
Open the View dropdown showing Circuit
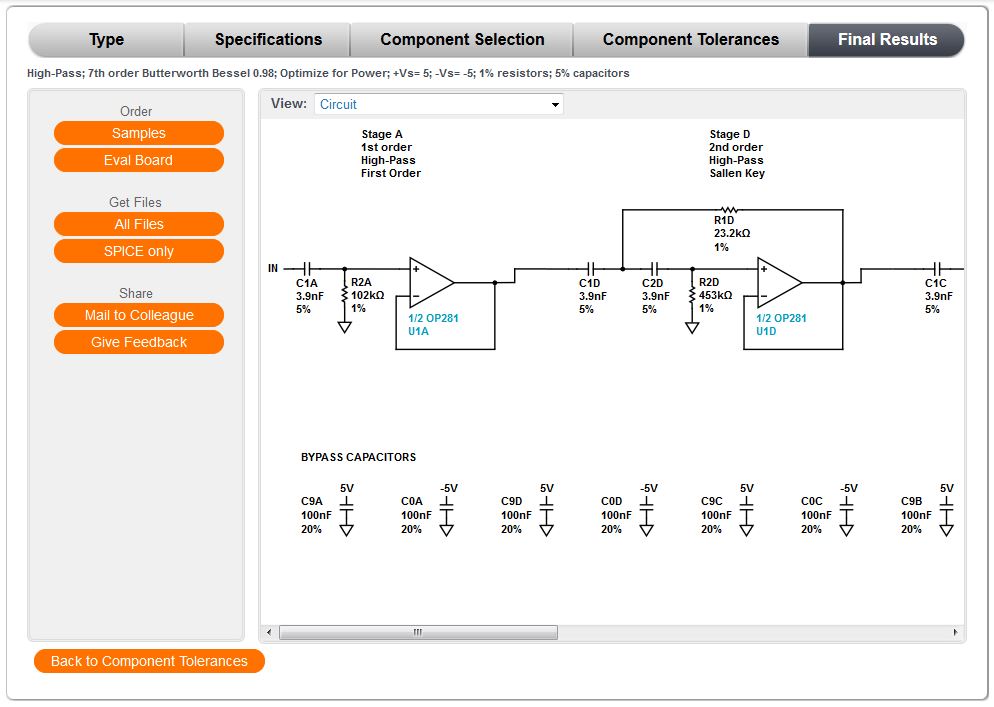tap(438, 104)
